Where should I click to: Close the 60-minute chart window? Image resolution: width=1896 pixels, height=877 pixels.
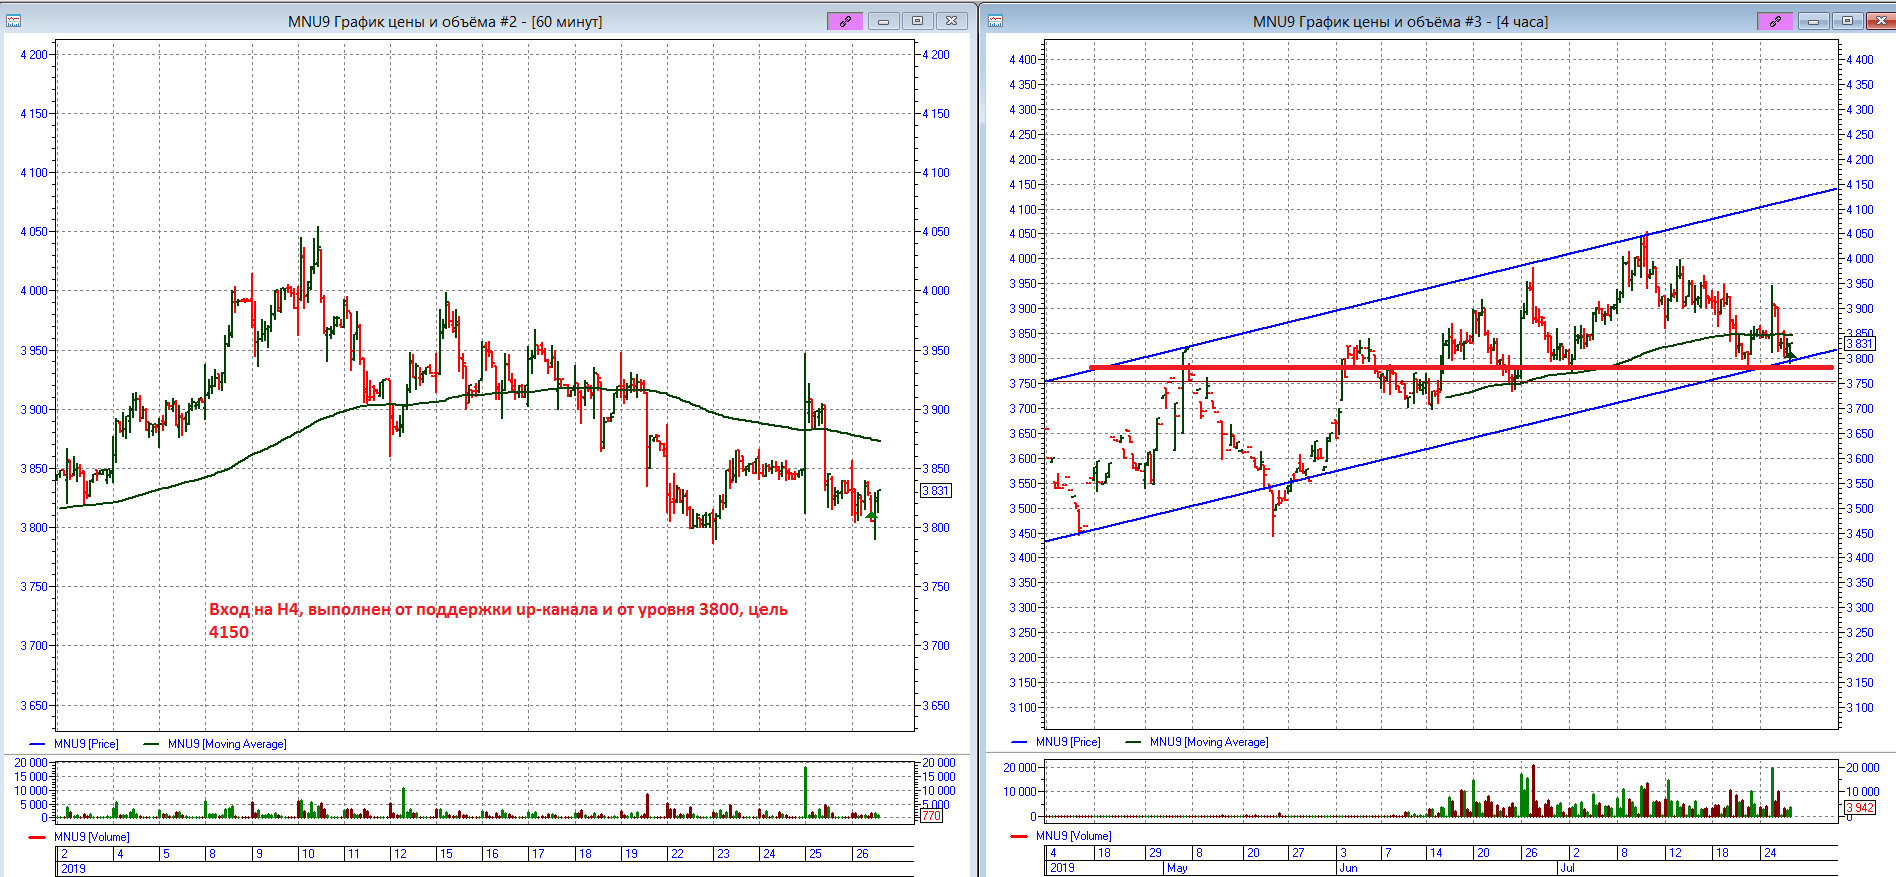click(952, 21)
